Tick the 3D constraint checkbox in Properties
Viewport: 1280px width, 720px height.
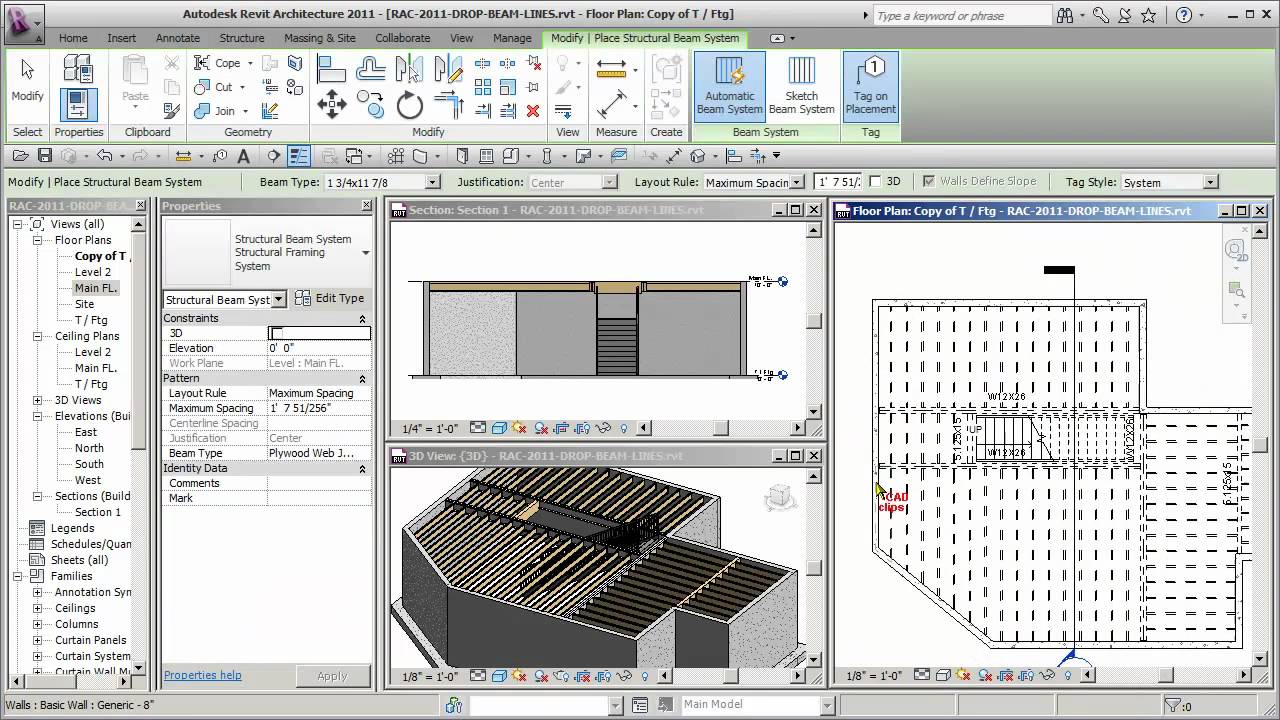[277, 333]
